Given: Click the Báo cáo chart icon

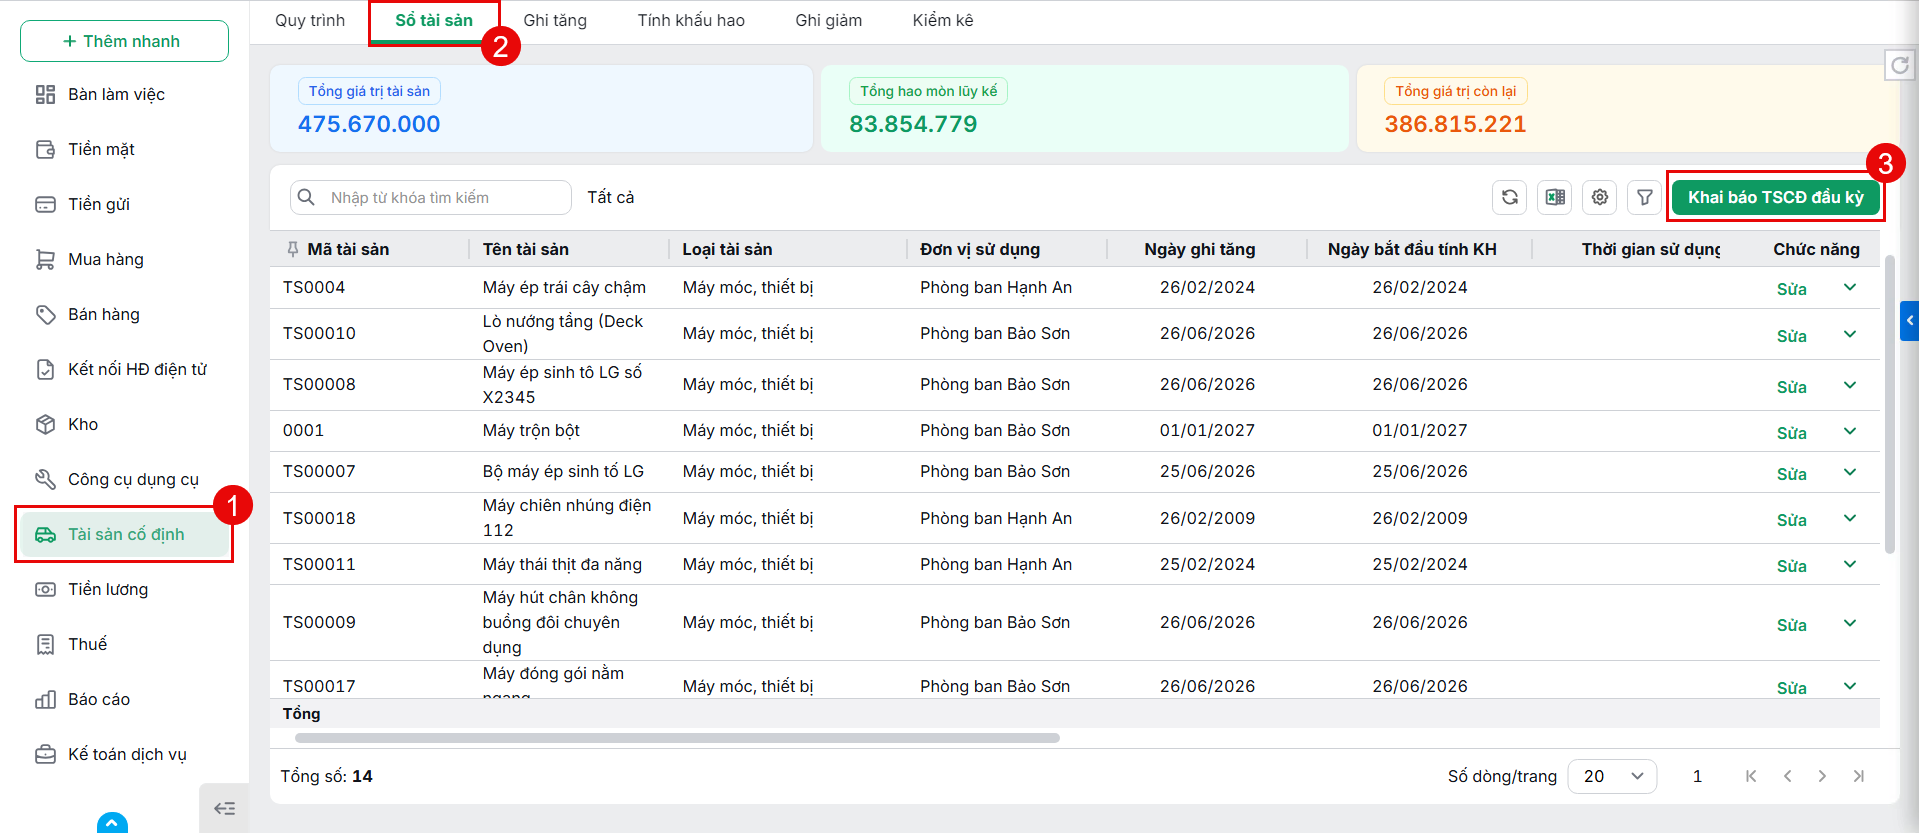Looking at the screenshot, I should click(45, 699).
